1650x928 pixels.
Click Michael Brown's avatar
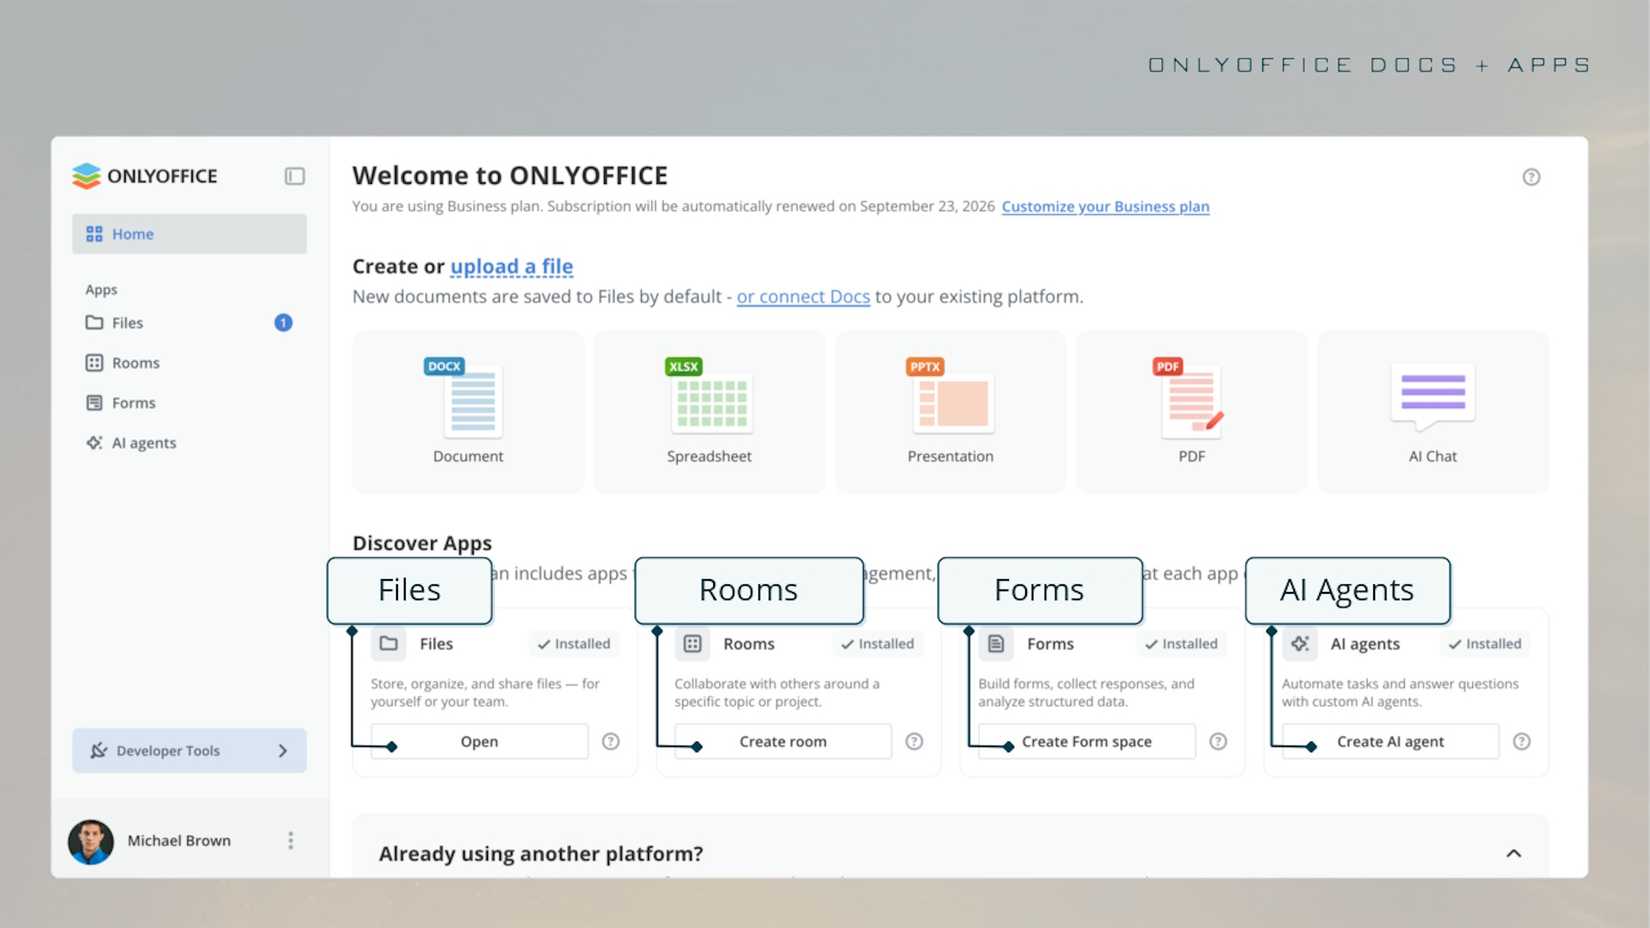(91, 842)
